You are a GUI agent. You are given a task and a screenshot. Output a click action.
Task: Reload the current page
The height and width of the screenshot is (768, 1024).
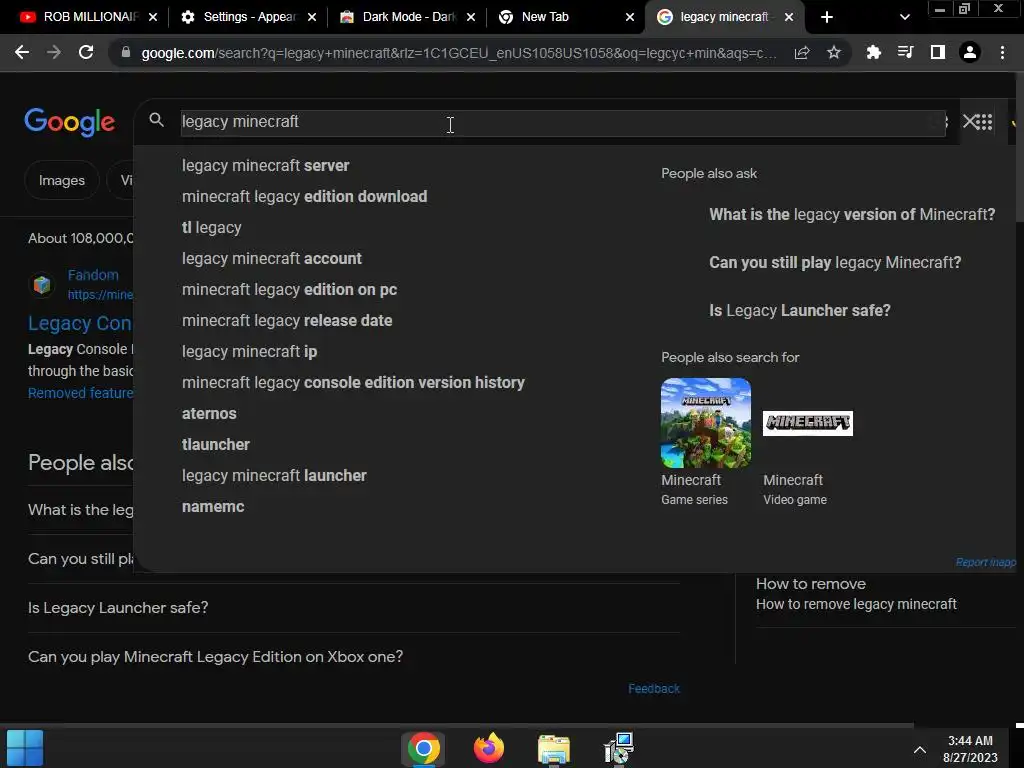coord(86,52)
